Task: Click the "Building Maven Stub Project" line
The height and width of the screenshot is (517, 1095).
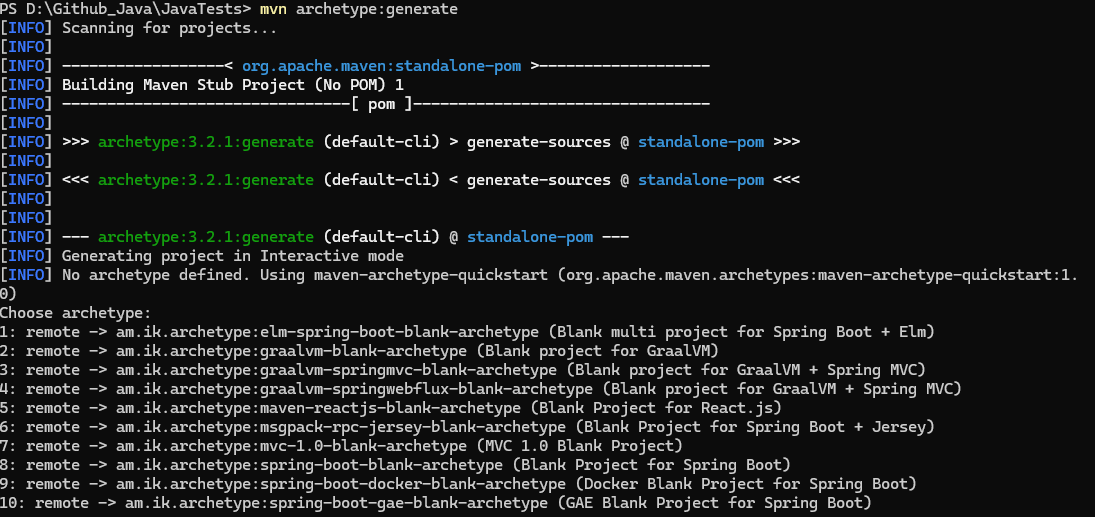Action: tap(232, 85)
